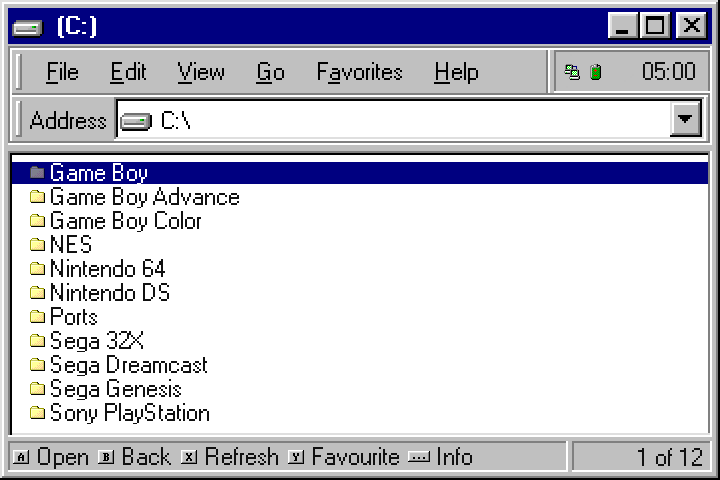Click the Sega 32X folder icon

[37, 340]
